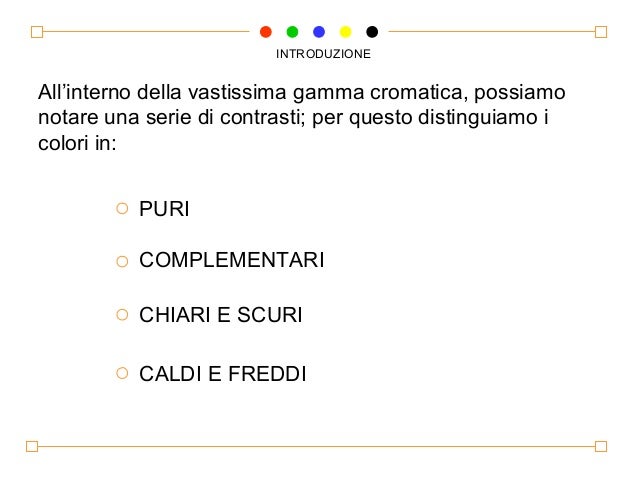Screen dimensions: 638x479
Task: Open the CHIARI E SCURI item
Action: 221,315
